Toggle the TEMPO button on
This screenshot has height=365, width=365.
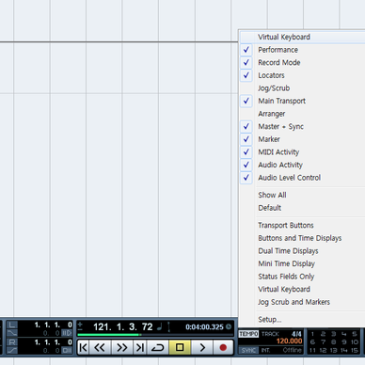249,334
